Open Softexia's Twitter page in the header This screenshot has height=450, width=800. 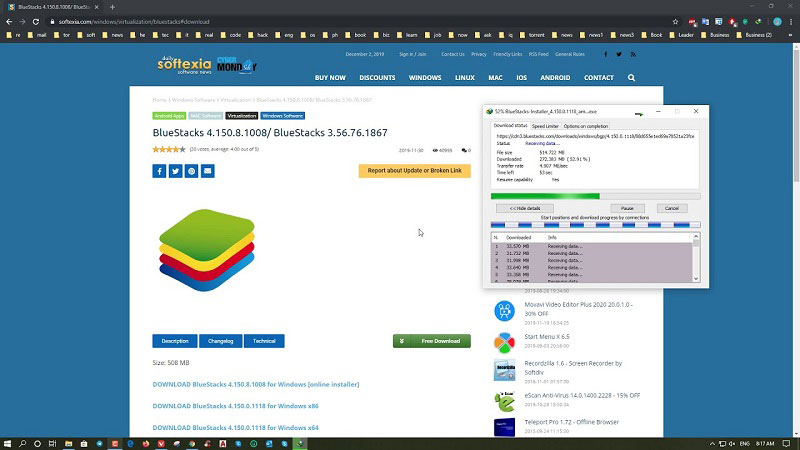point(619,54)
